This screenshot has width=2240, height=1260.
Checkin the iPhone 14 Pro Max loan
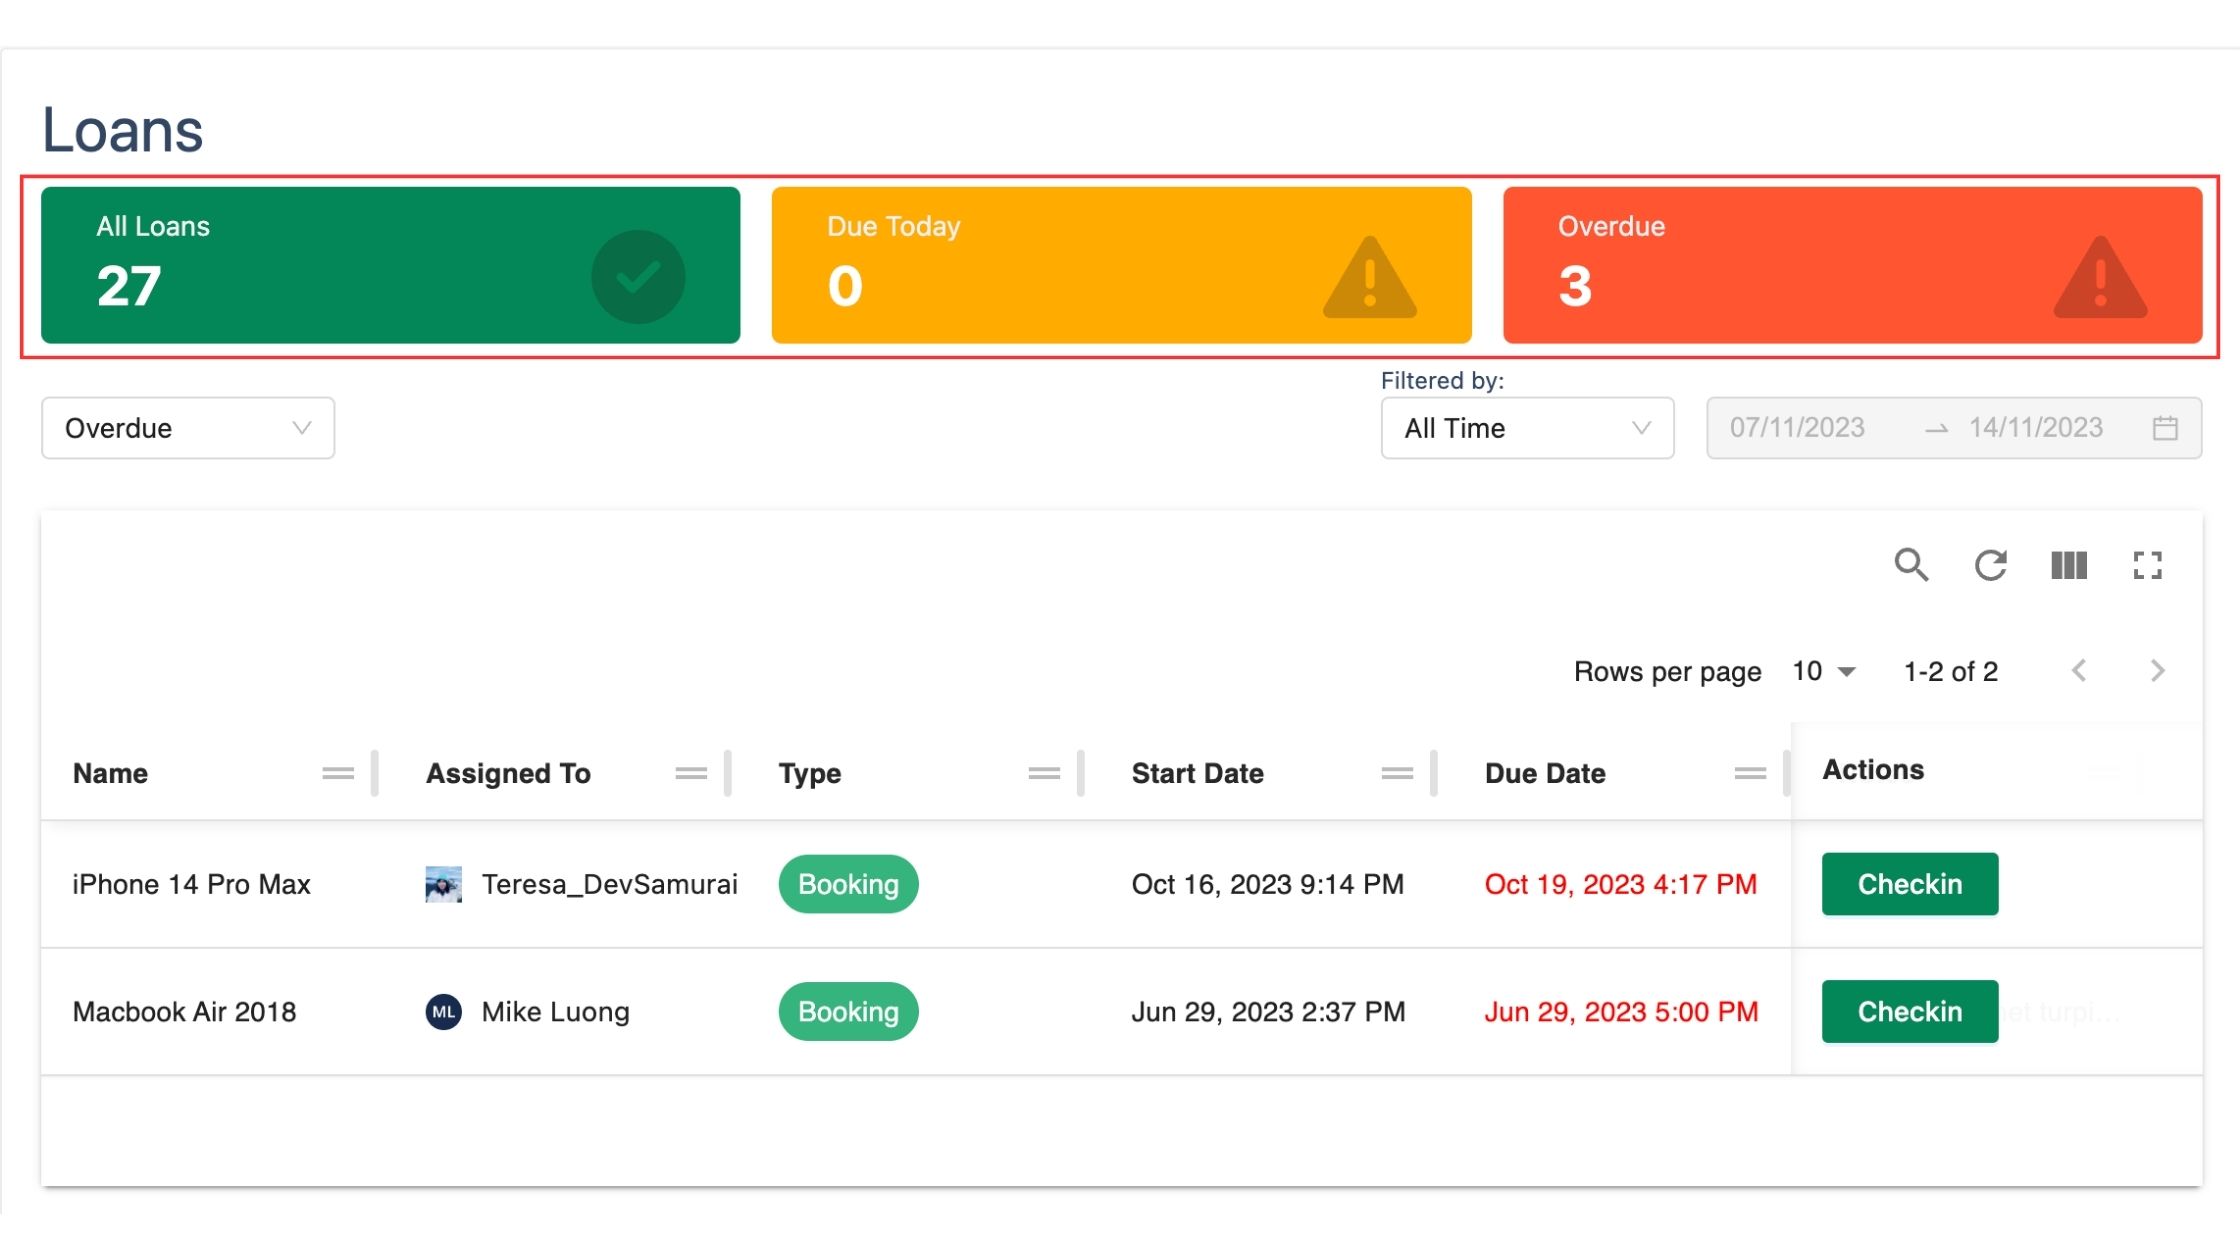point(1909,884)
